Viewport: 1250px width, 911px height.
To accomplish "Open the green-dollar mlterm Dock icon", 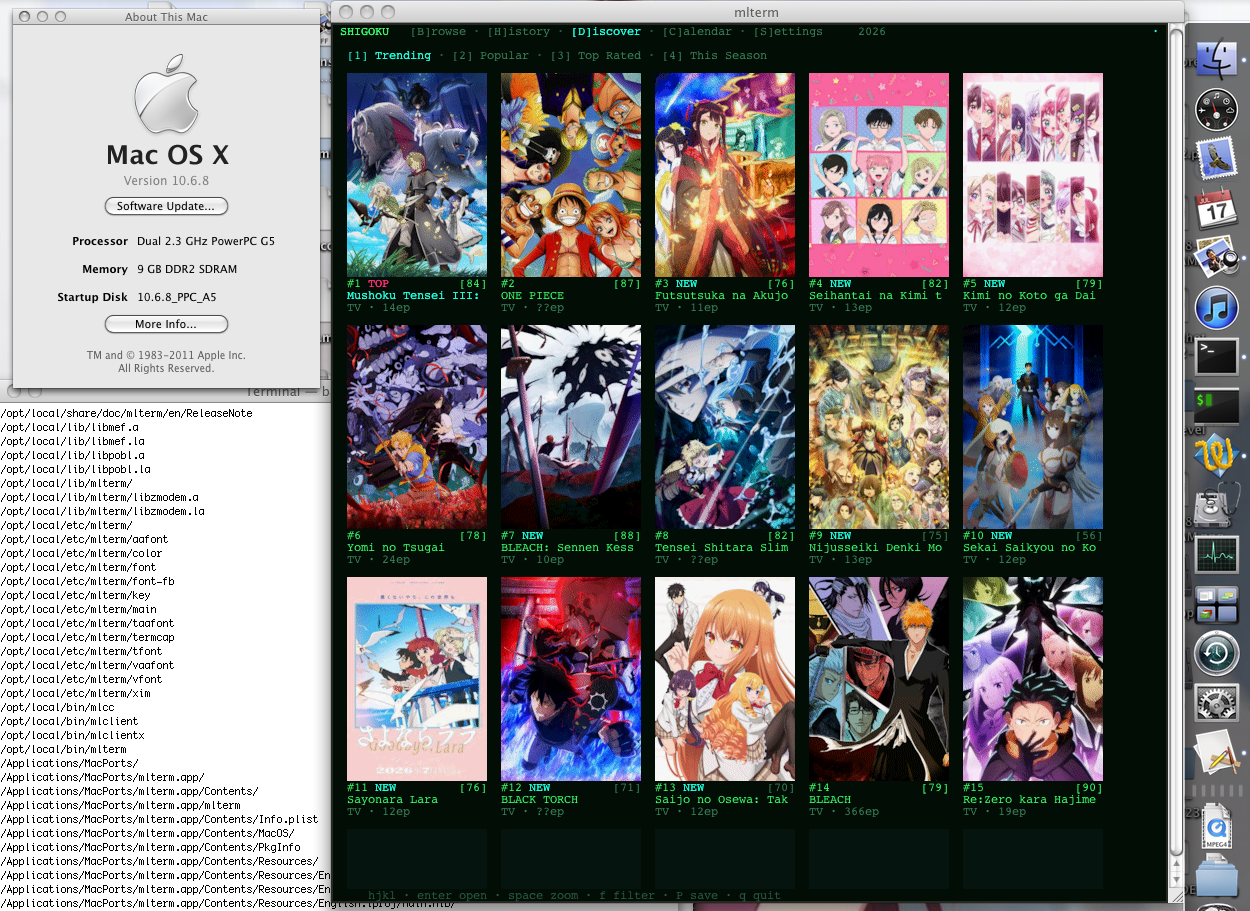I will click(1217, 405).
